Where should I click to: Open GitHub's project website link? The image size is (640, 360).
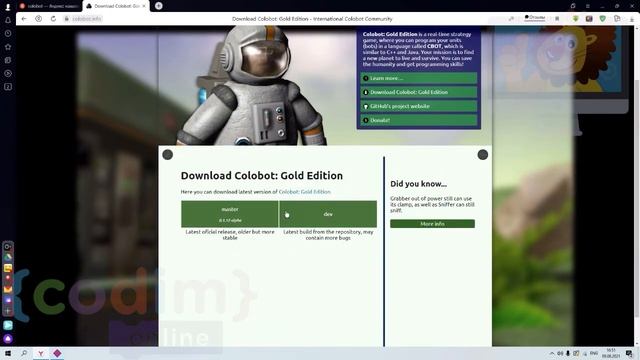pos(419,106)
